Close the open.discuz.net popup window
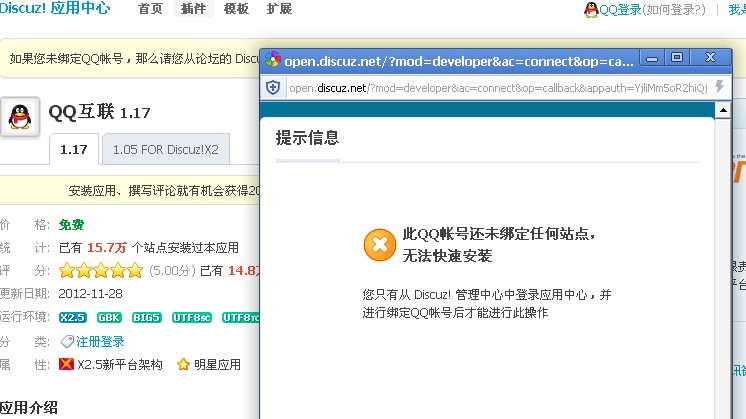 [710, 58]
